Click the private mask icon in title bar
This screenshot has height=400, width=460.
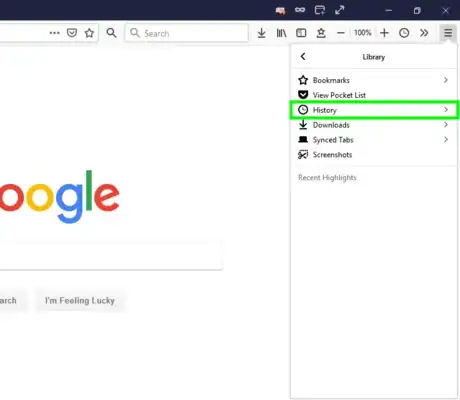300,10
